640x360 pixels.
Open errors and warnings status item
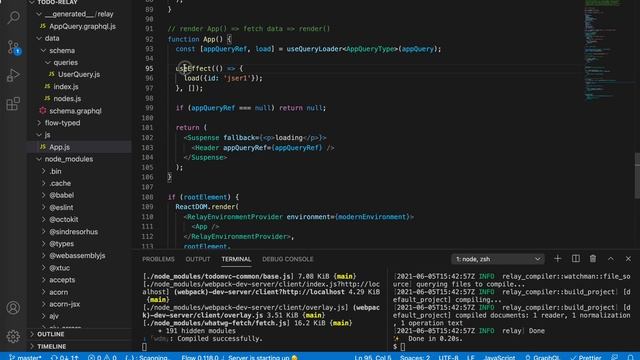tap(102, 357)
